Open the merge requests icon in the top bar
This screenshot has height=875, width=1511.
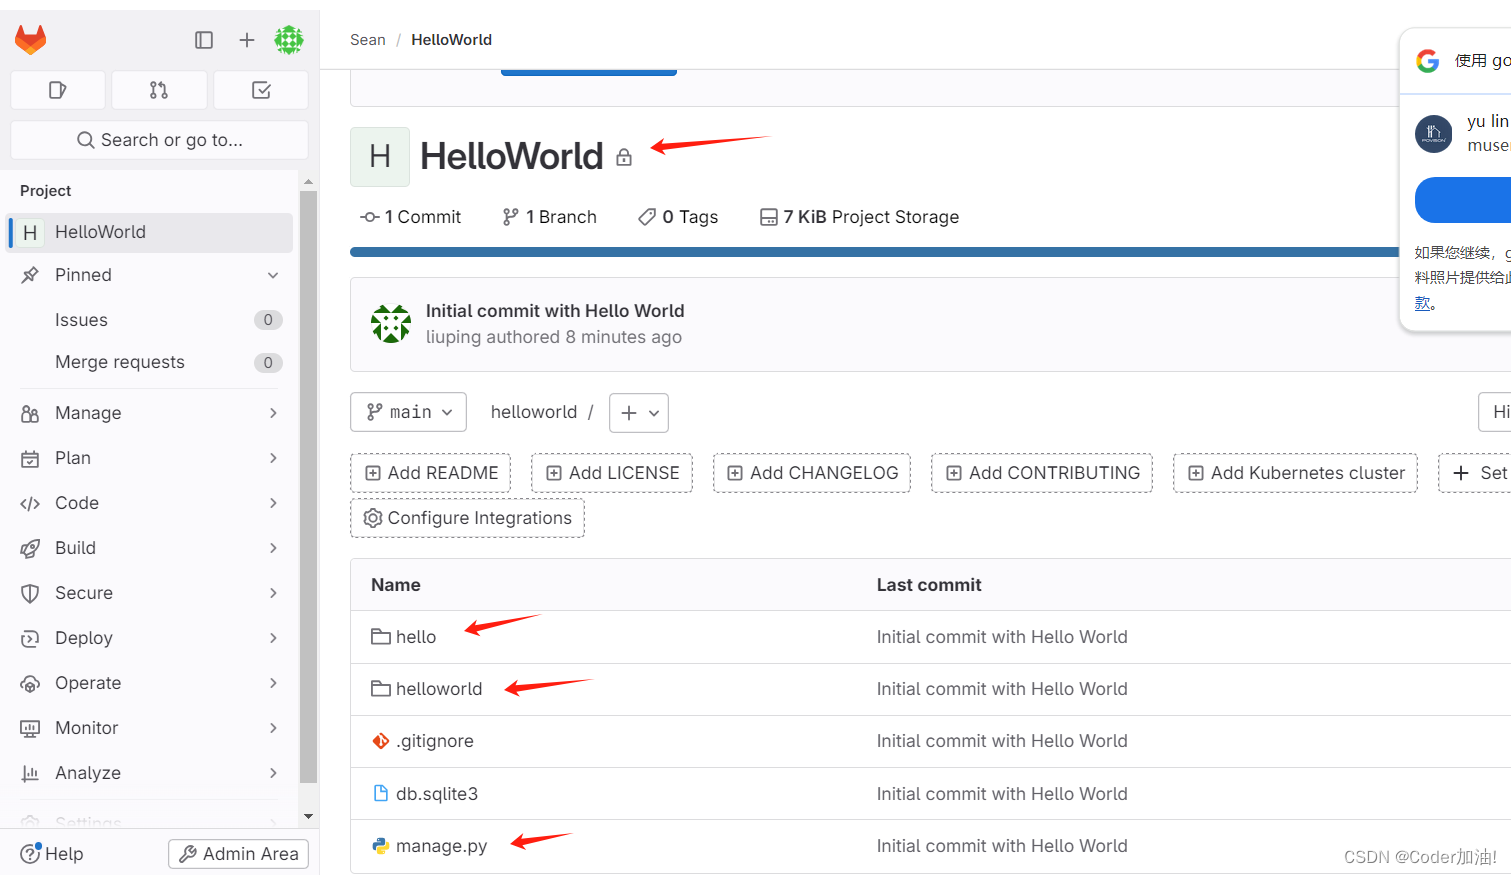[158, 89]
